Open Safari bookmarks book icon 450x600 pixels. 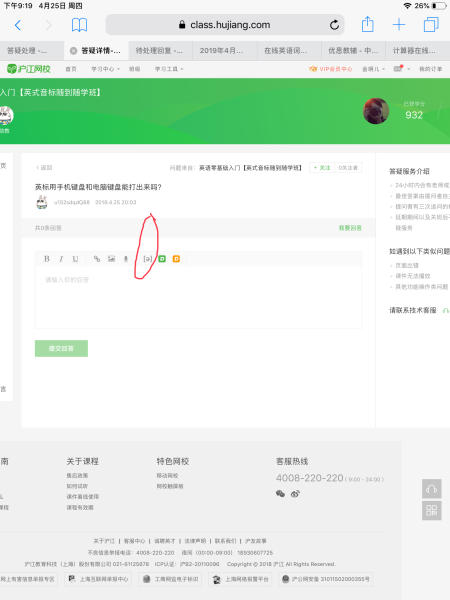pos(80,25)
